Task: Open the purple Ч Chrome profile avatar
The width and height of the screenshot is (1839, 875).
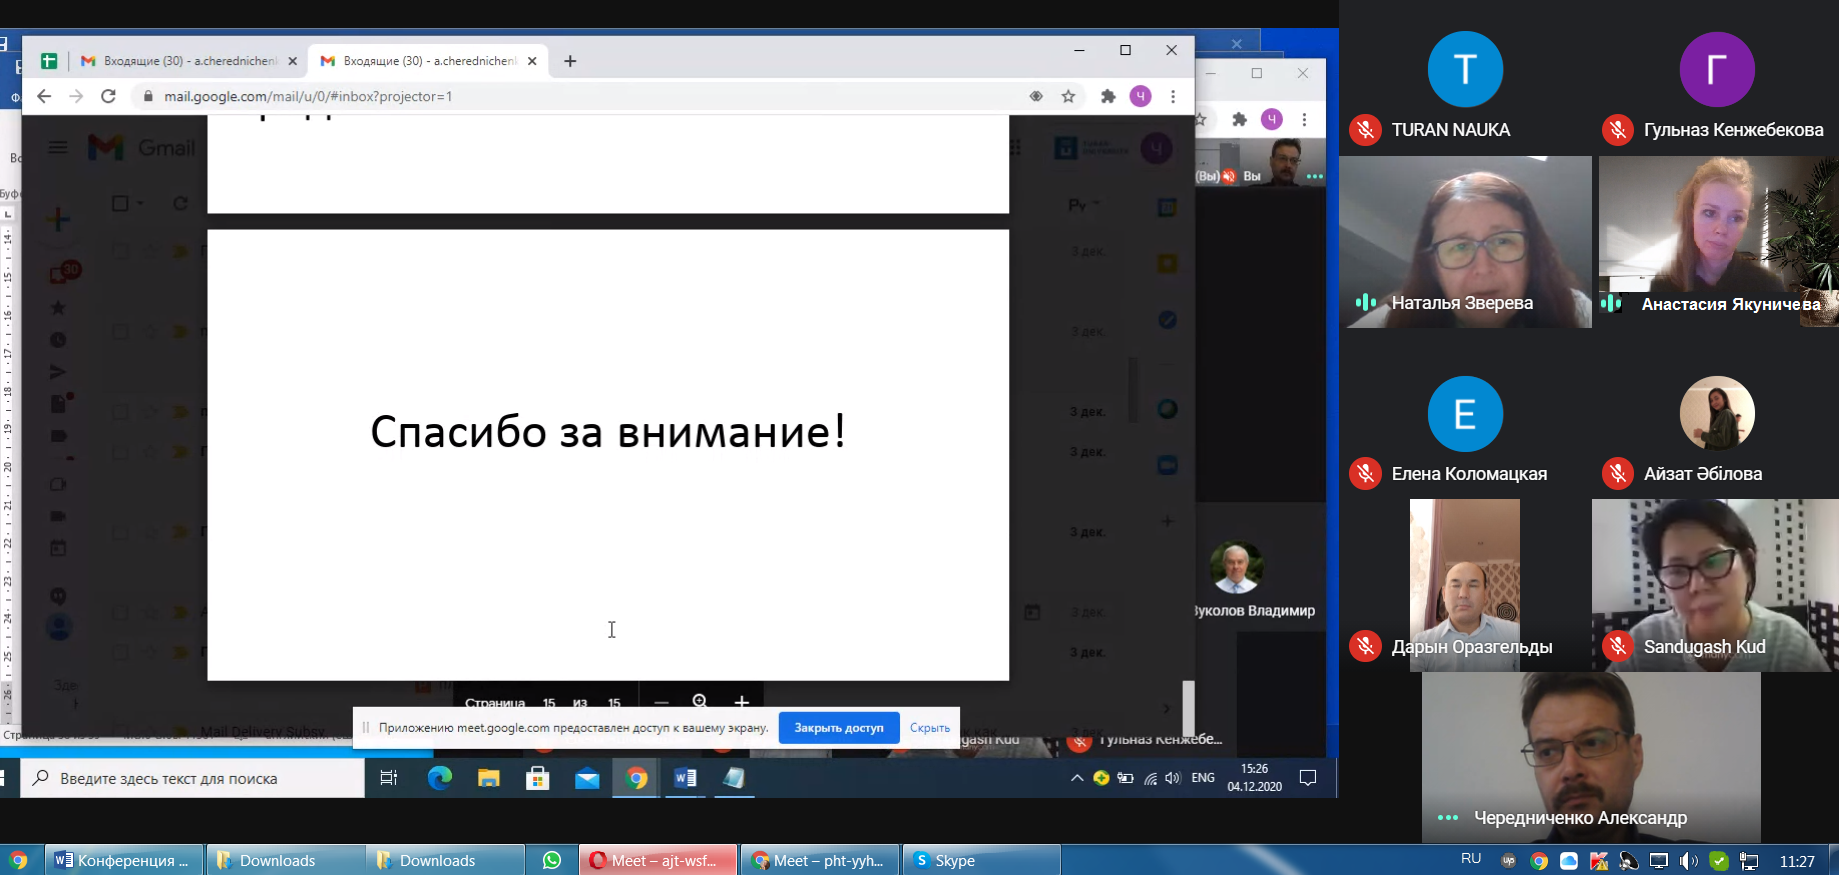Action: tap(1140, 96)
